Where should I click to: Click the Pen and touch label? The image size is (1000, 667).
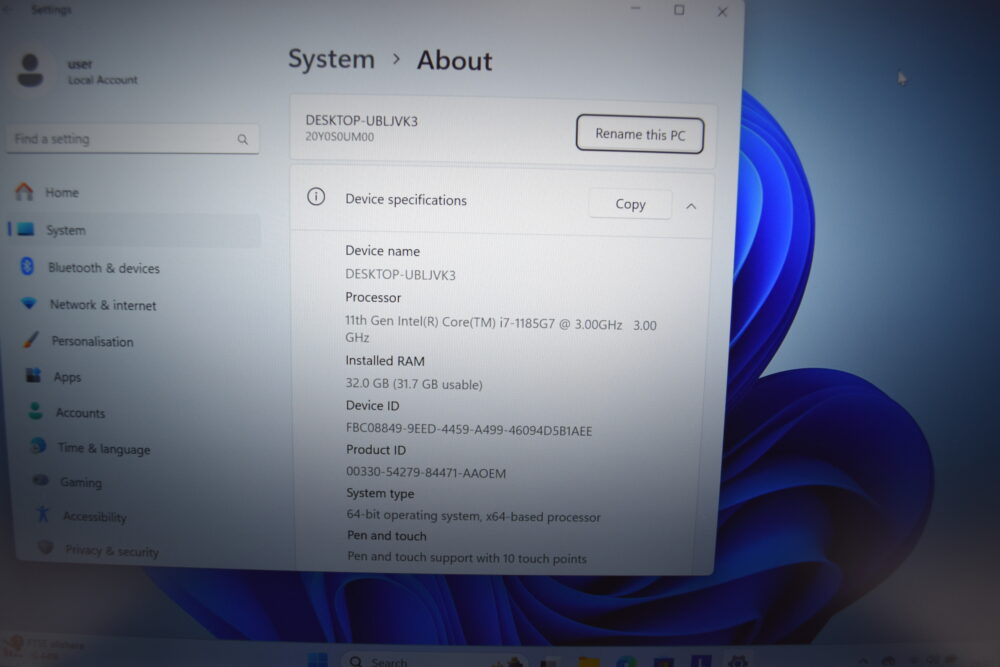click(386, 536)
